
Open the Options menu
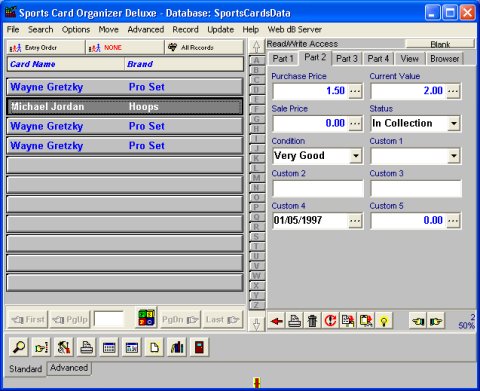[76, 29]
